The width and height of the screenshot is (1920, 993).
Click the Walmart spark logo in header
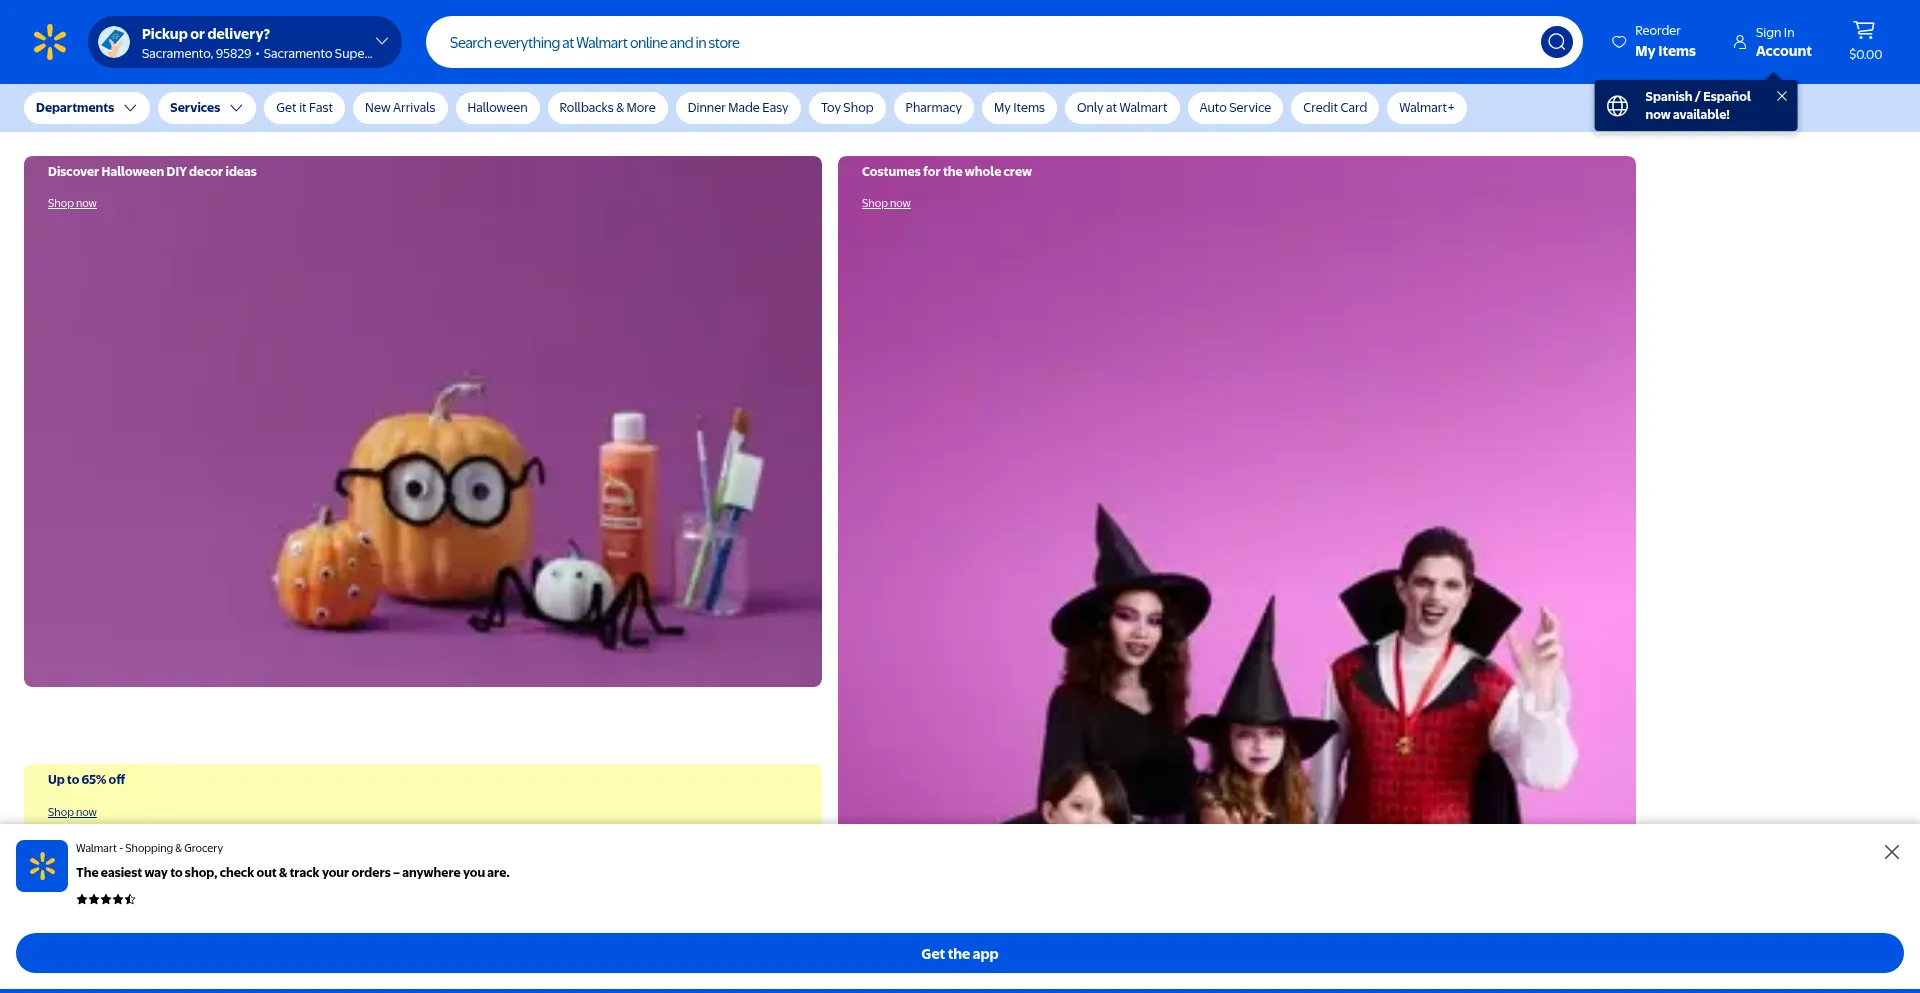[x=49, y=42]
